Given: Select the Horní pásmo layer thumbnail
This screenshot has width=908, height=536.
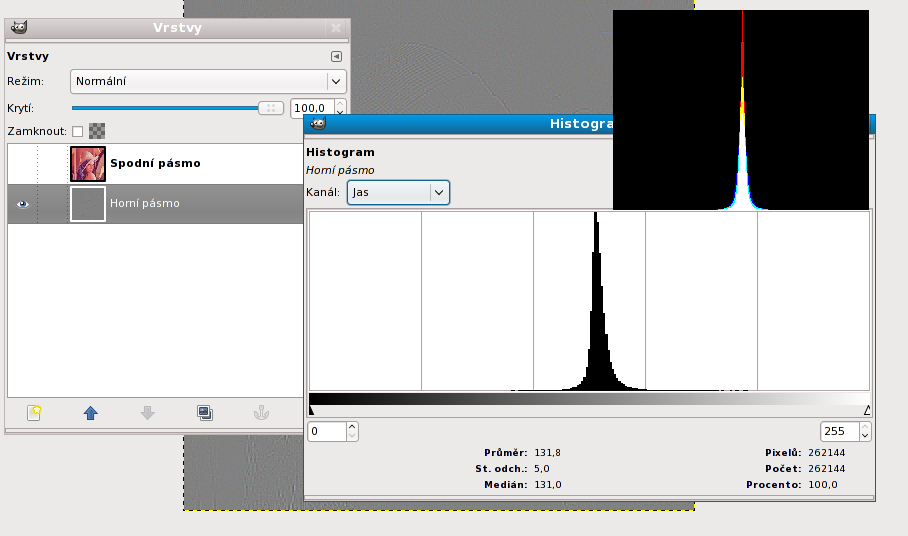Looking at the screenshot, I should pos(88,204).
